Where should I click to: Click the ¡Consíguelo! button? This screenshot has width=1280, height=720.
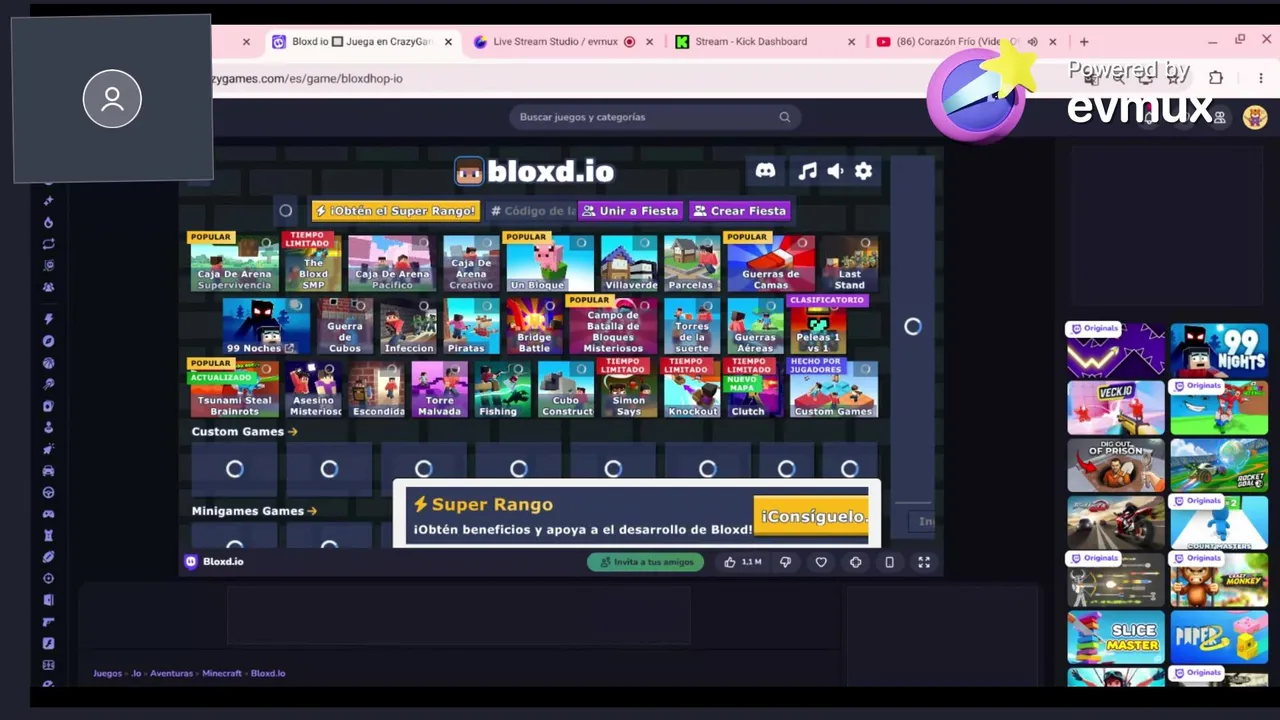click(x=812, y=516)
